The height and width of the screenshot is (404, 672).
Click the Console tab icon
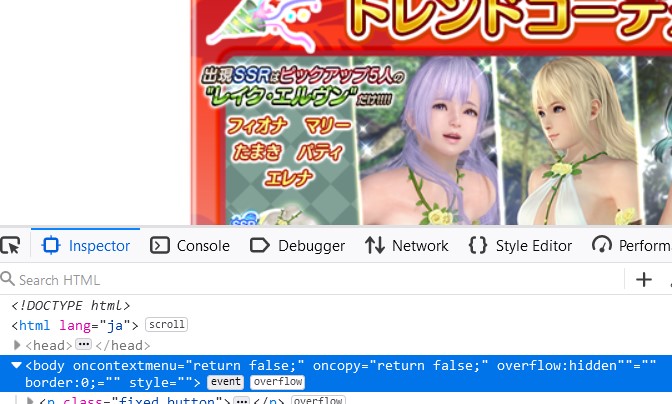click(x=160, y=245)
